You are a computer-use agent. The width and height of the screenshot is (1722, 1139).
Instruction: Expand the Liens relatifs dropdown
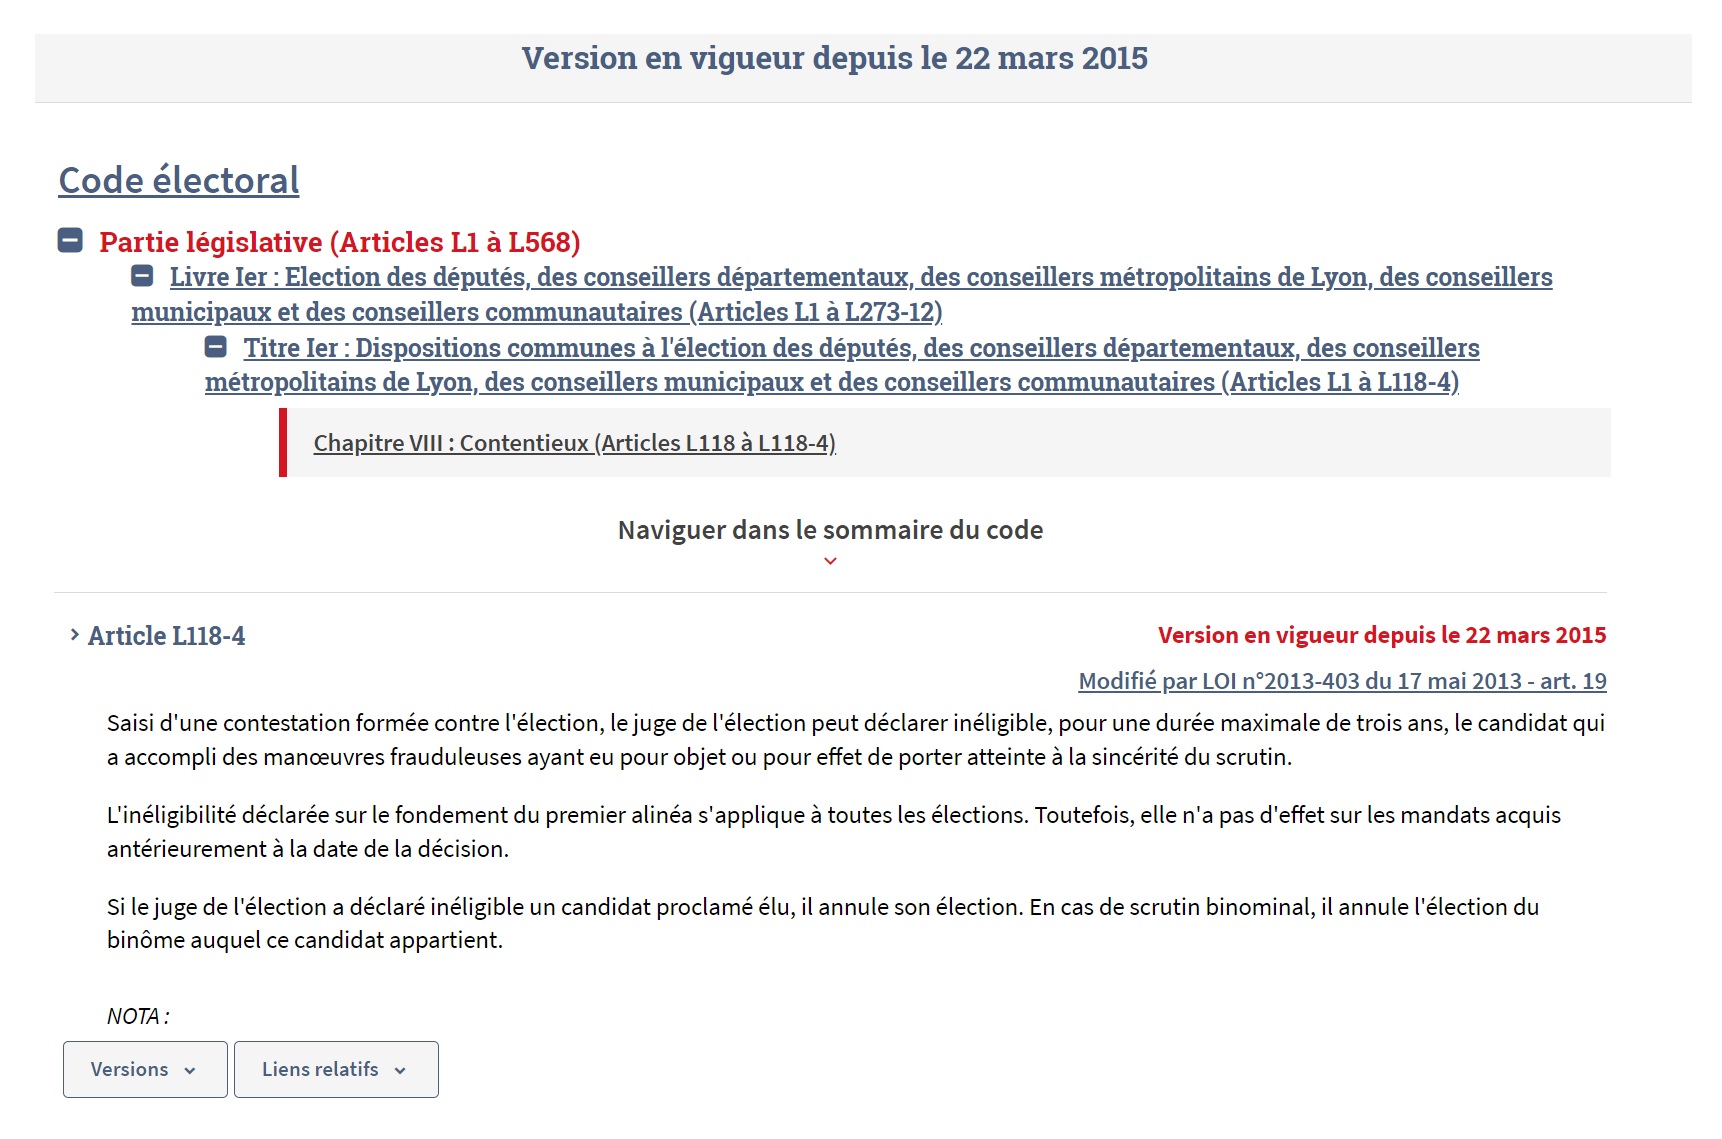336,1069
